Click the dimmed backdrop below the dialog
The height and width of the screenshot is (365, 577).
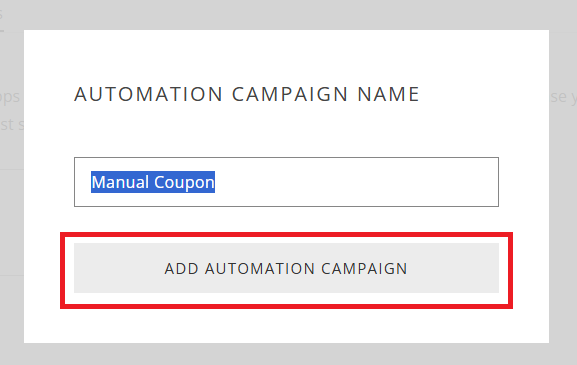click(x=286, y=354)
